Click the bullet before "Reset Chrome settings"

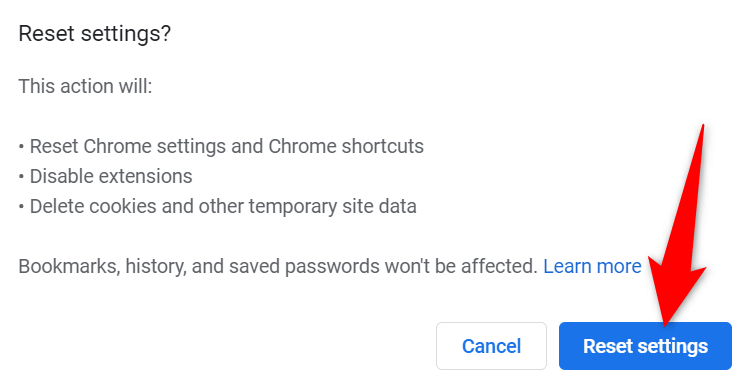[21, 147]
